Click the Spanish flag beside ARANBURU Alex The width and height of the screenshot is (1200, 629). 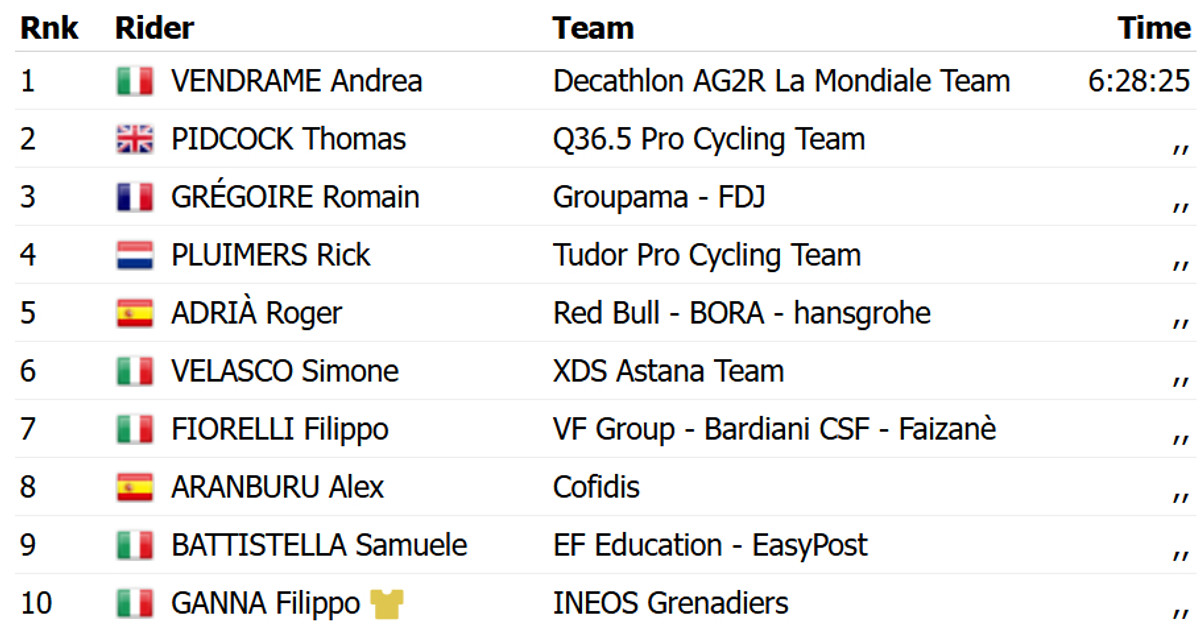(134, 488)
